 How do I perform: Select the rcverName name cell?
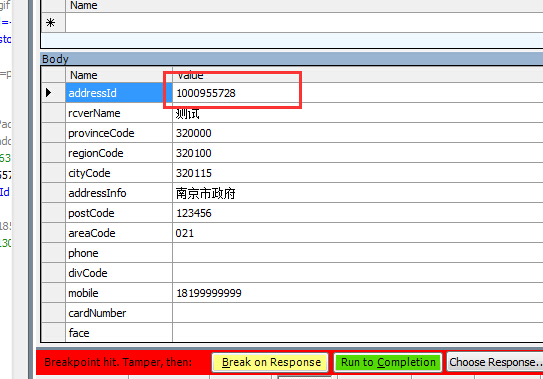(x=119, y=113)
